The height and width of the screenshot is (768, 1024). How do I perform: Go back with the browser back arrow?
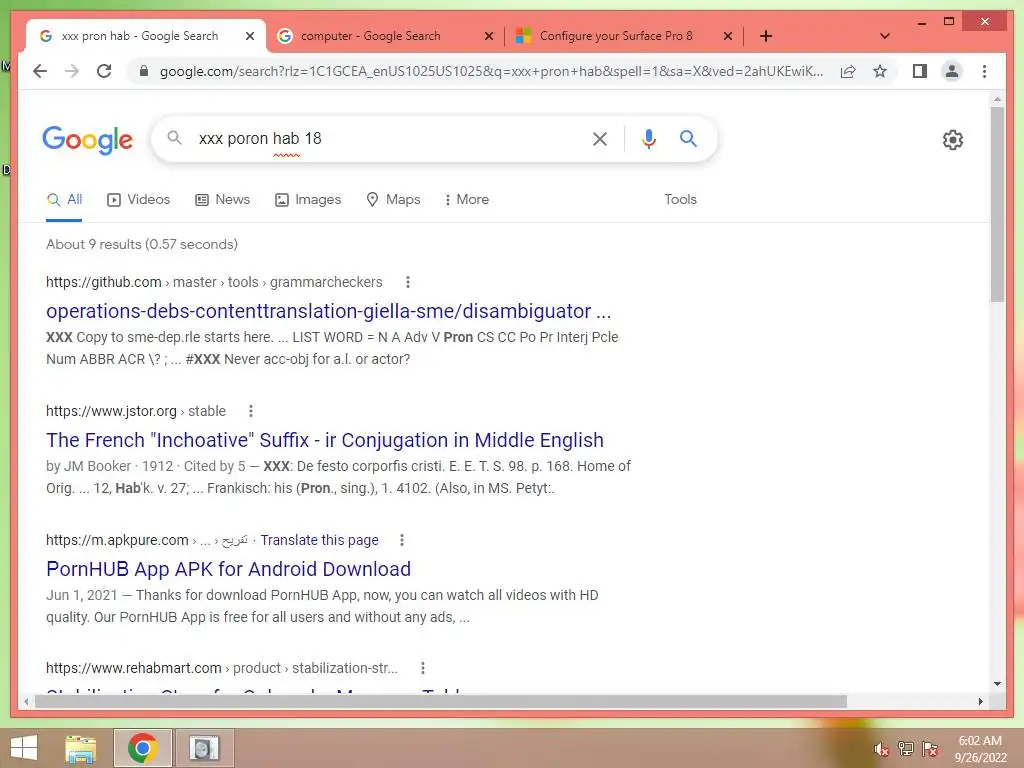coord(40,71)
